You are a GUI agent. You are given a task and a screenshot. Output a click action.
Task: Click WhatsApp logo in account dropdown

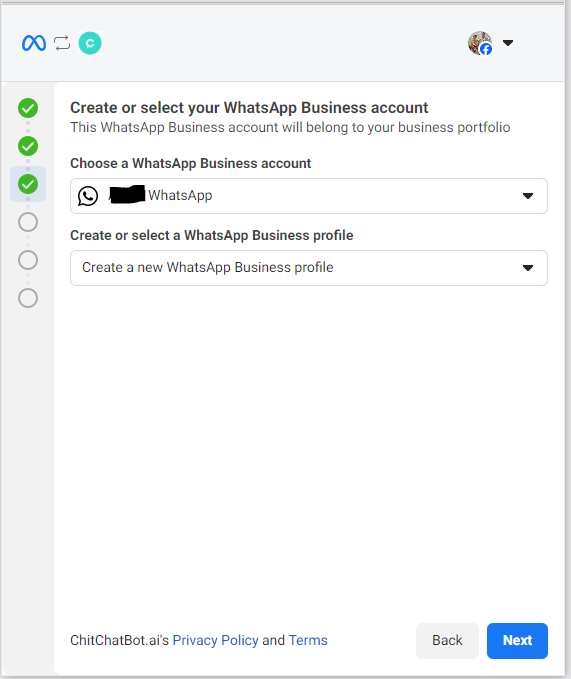click(88, 196)
